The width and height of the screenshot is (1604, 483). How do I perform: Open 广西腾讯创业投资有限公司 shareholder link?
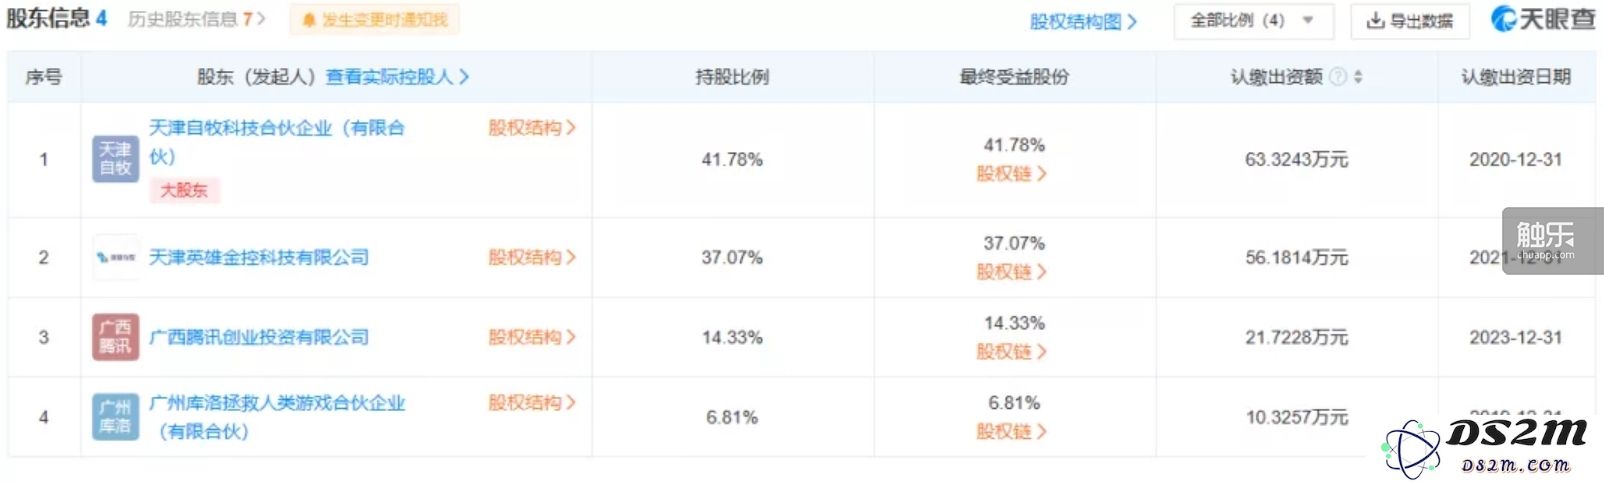point(259,338)
